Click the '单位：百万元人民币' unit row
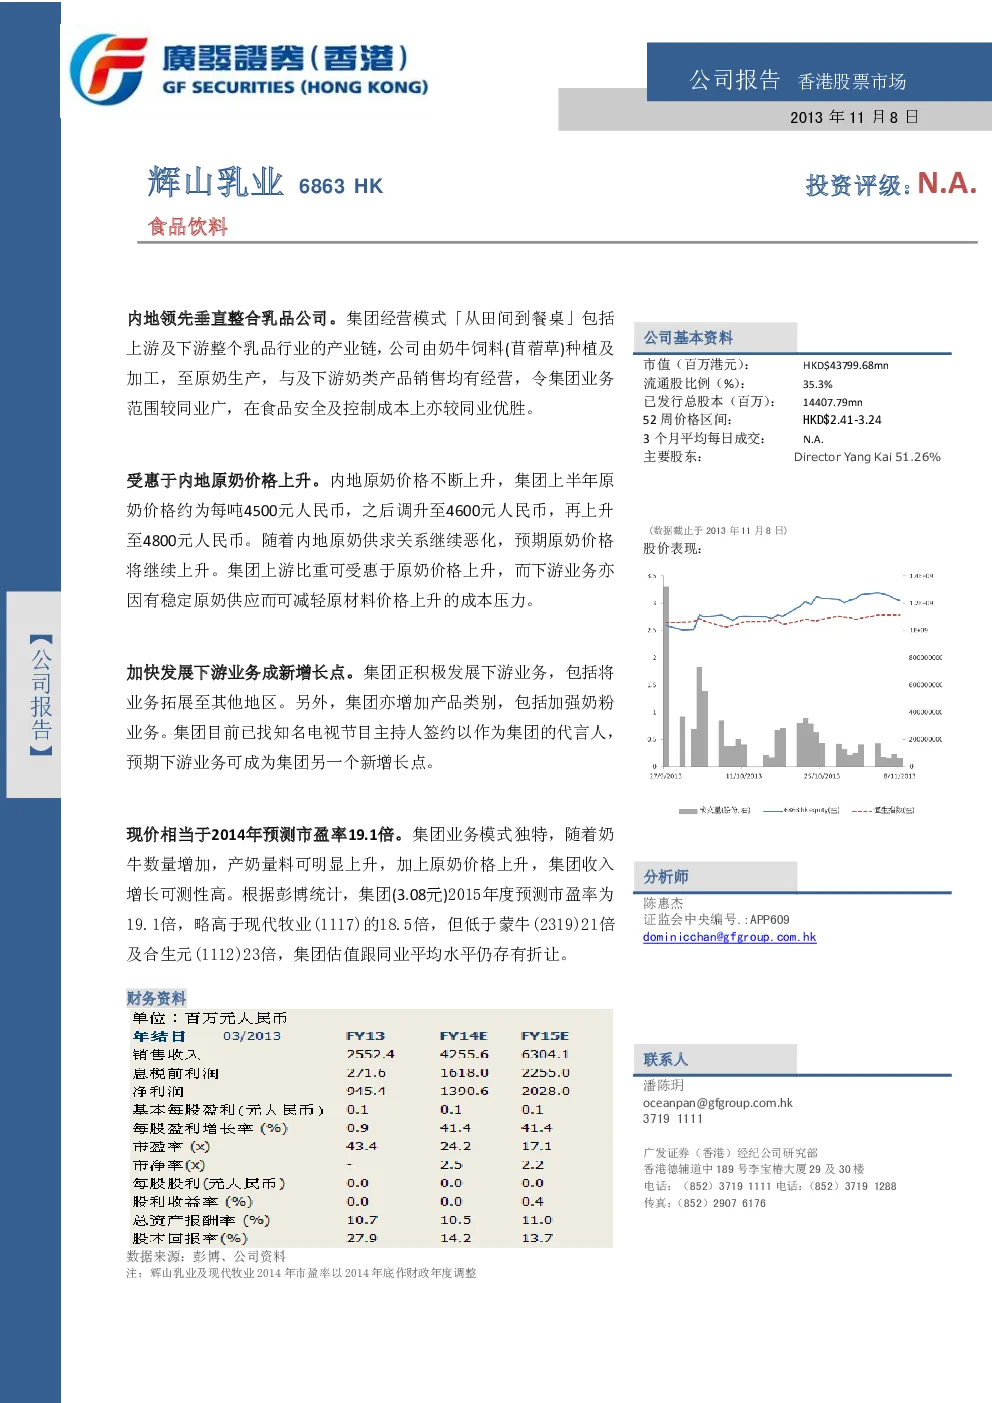 pyautogui.click(x=210, y=1018)
